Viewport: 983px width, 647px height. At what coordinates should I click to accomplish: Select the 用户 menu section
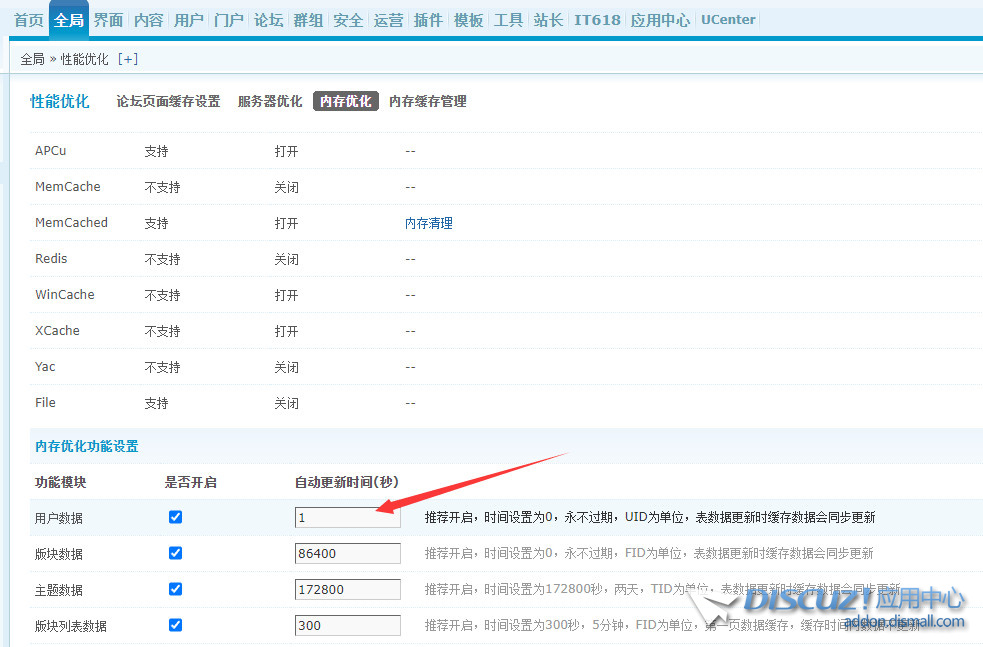(188, 19)
